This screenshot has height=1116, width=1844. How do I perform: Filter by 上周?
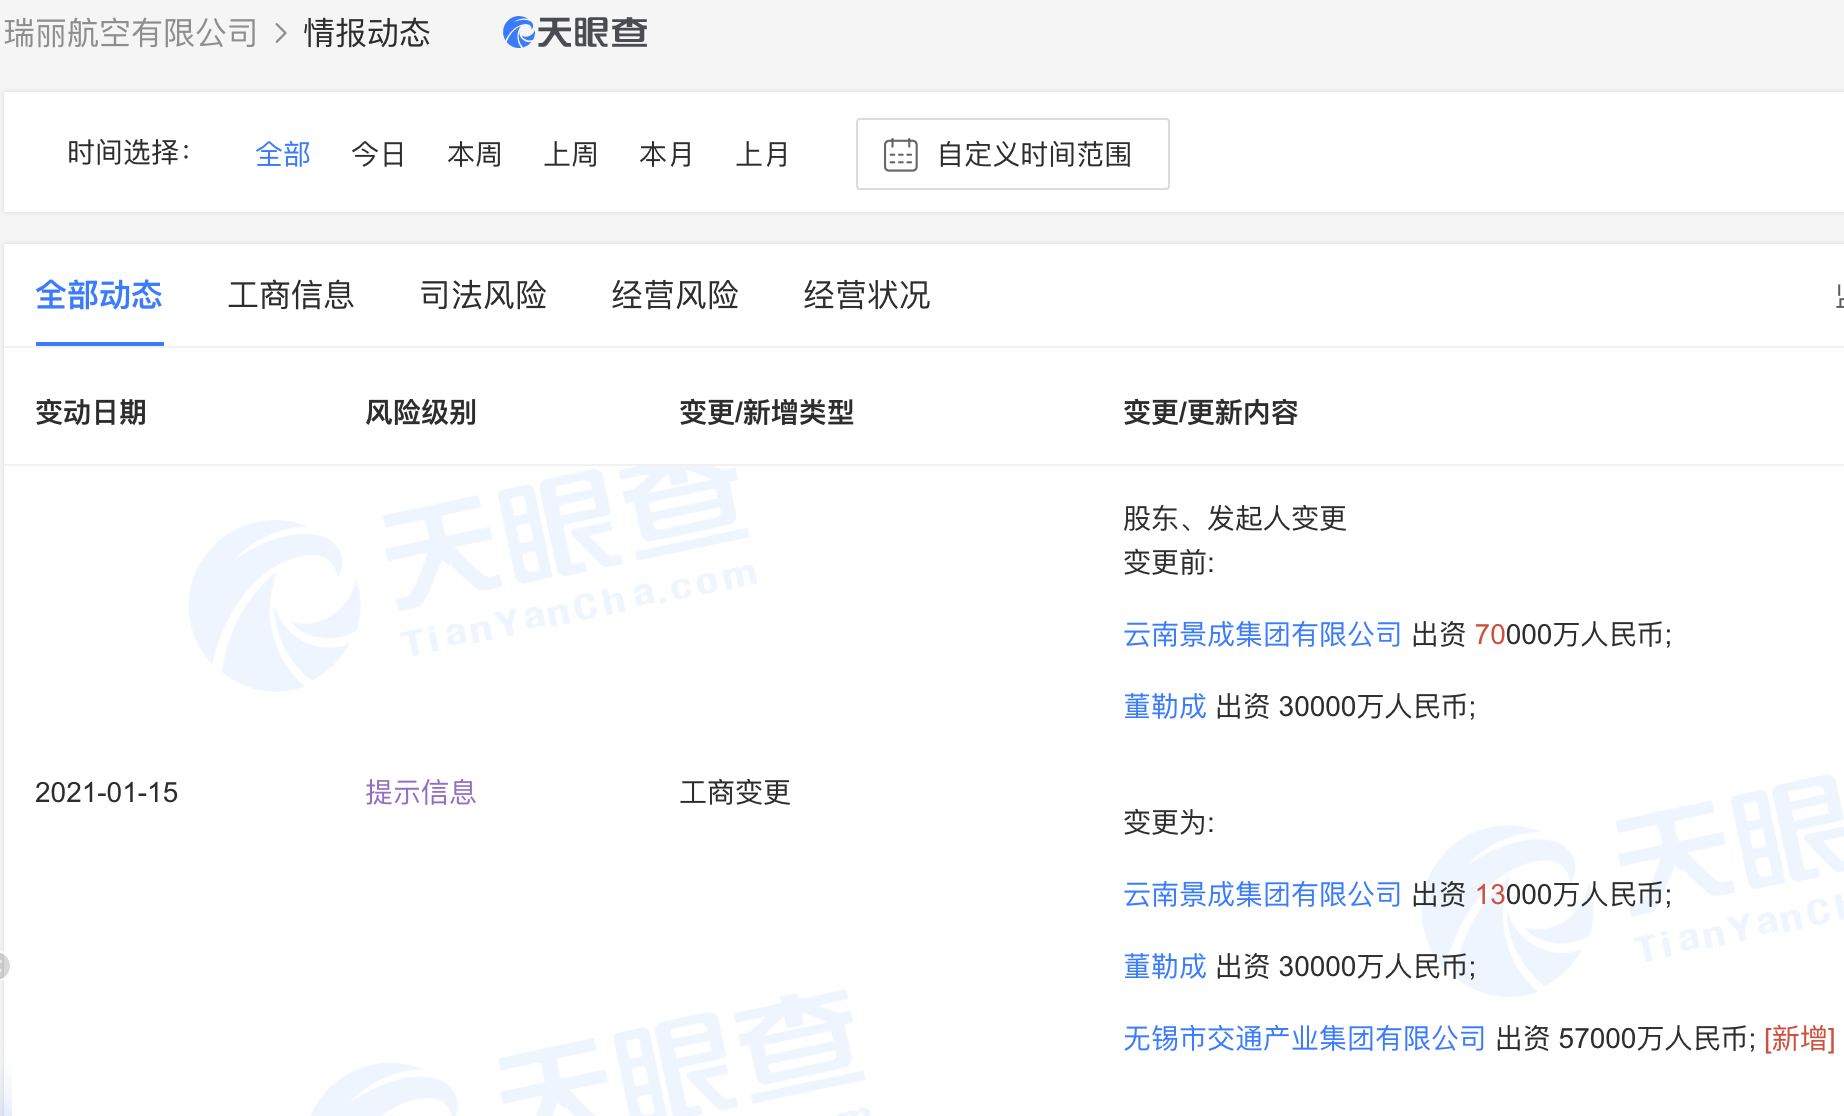(570, 154)
